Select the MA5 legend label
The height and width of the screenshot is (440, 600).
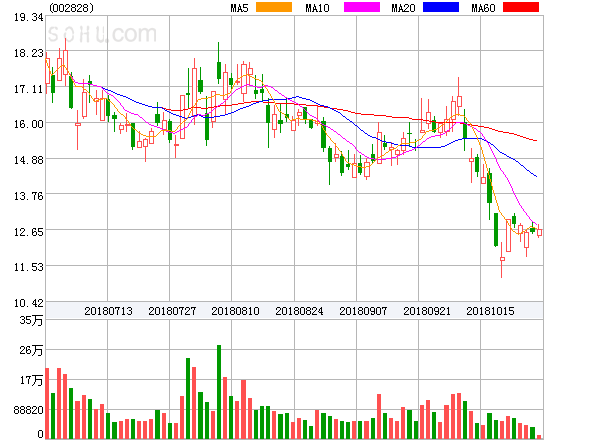point(240,8)
